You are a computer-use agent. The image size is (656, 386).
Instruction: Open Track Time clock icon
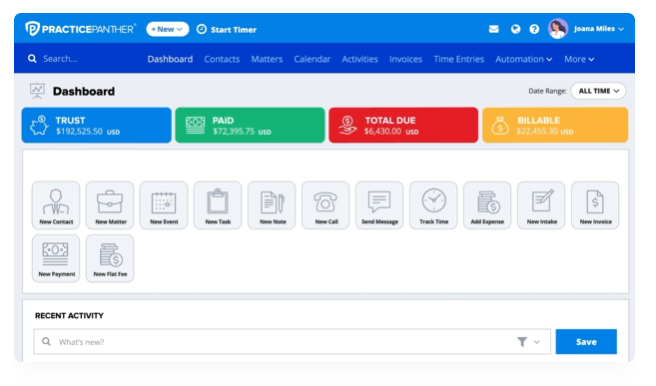(x=433, y=205)
